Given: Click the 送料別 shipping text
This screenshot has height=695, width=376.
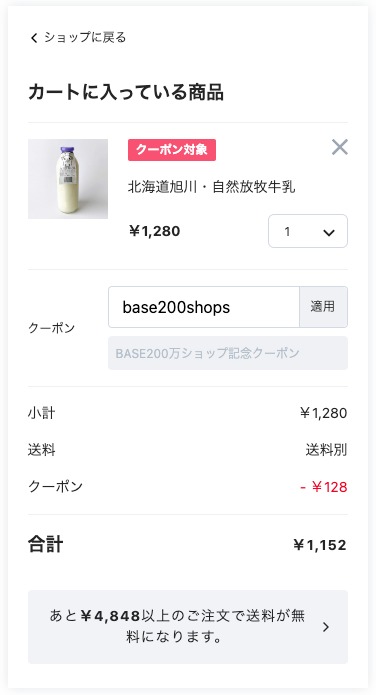Looking at the screenshot, I should coord(326,450).
